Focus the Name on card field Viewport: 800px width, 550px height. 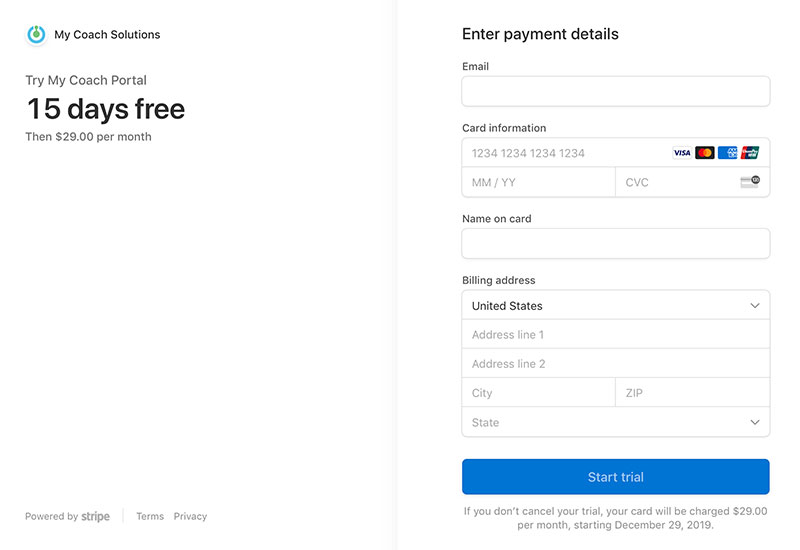tap(615, 244)
